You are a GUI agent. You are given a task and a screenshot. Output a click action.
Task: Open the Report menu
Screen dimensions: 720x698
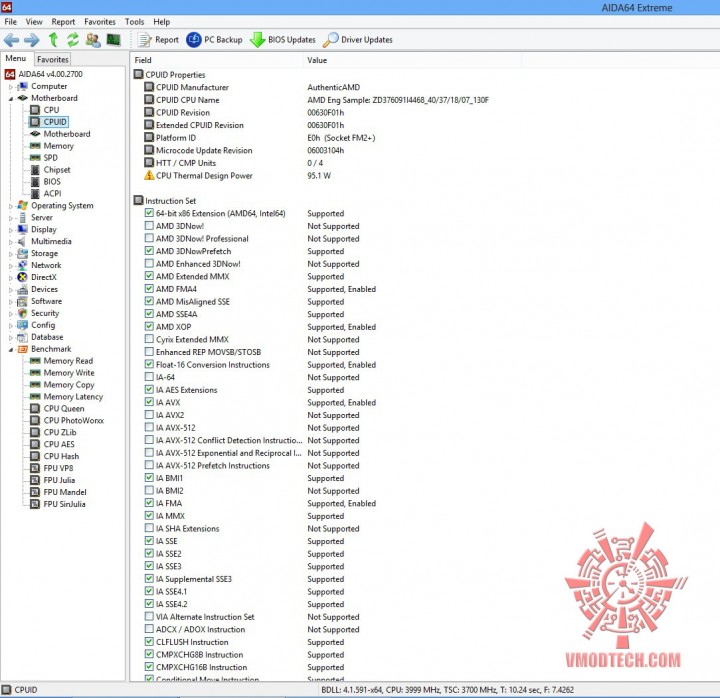tap(63, 22)
